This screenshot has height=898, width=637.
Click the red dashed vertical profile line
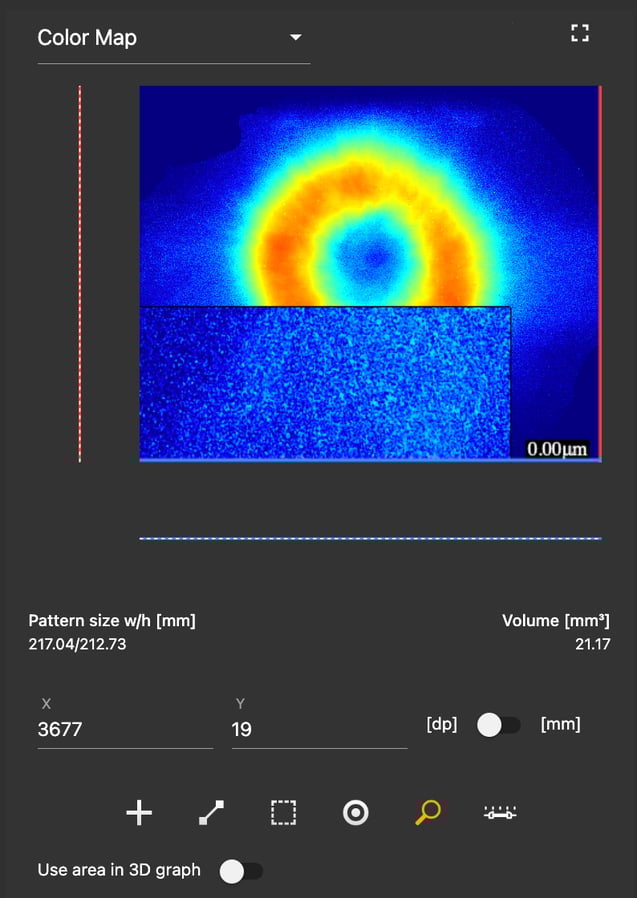pyautogui.click(x=80, y=273)
